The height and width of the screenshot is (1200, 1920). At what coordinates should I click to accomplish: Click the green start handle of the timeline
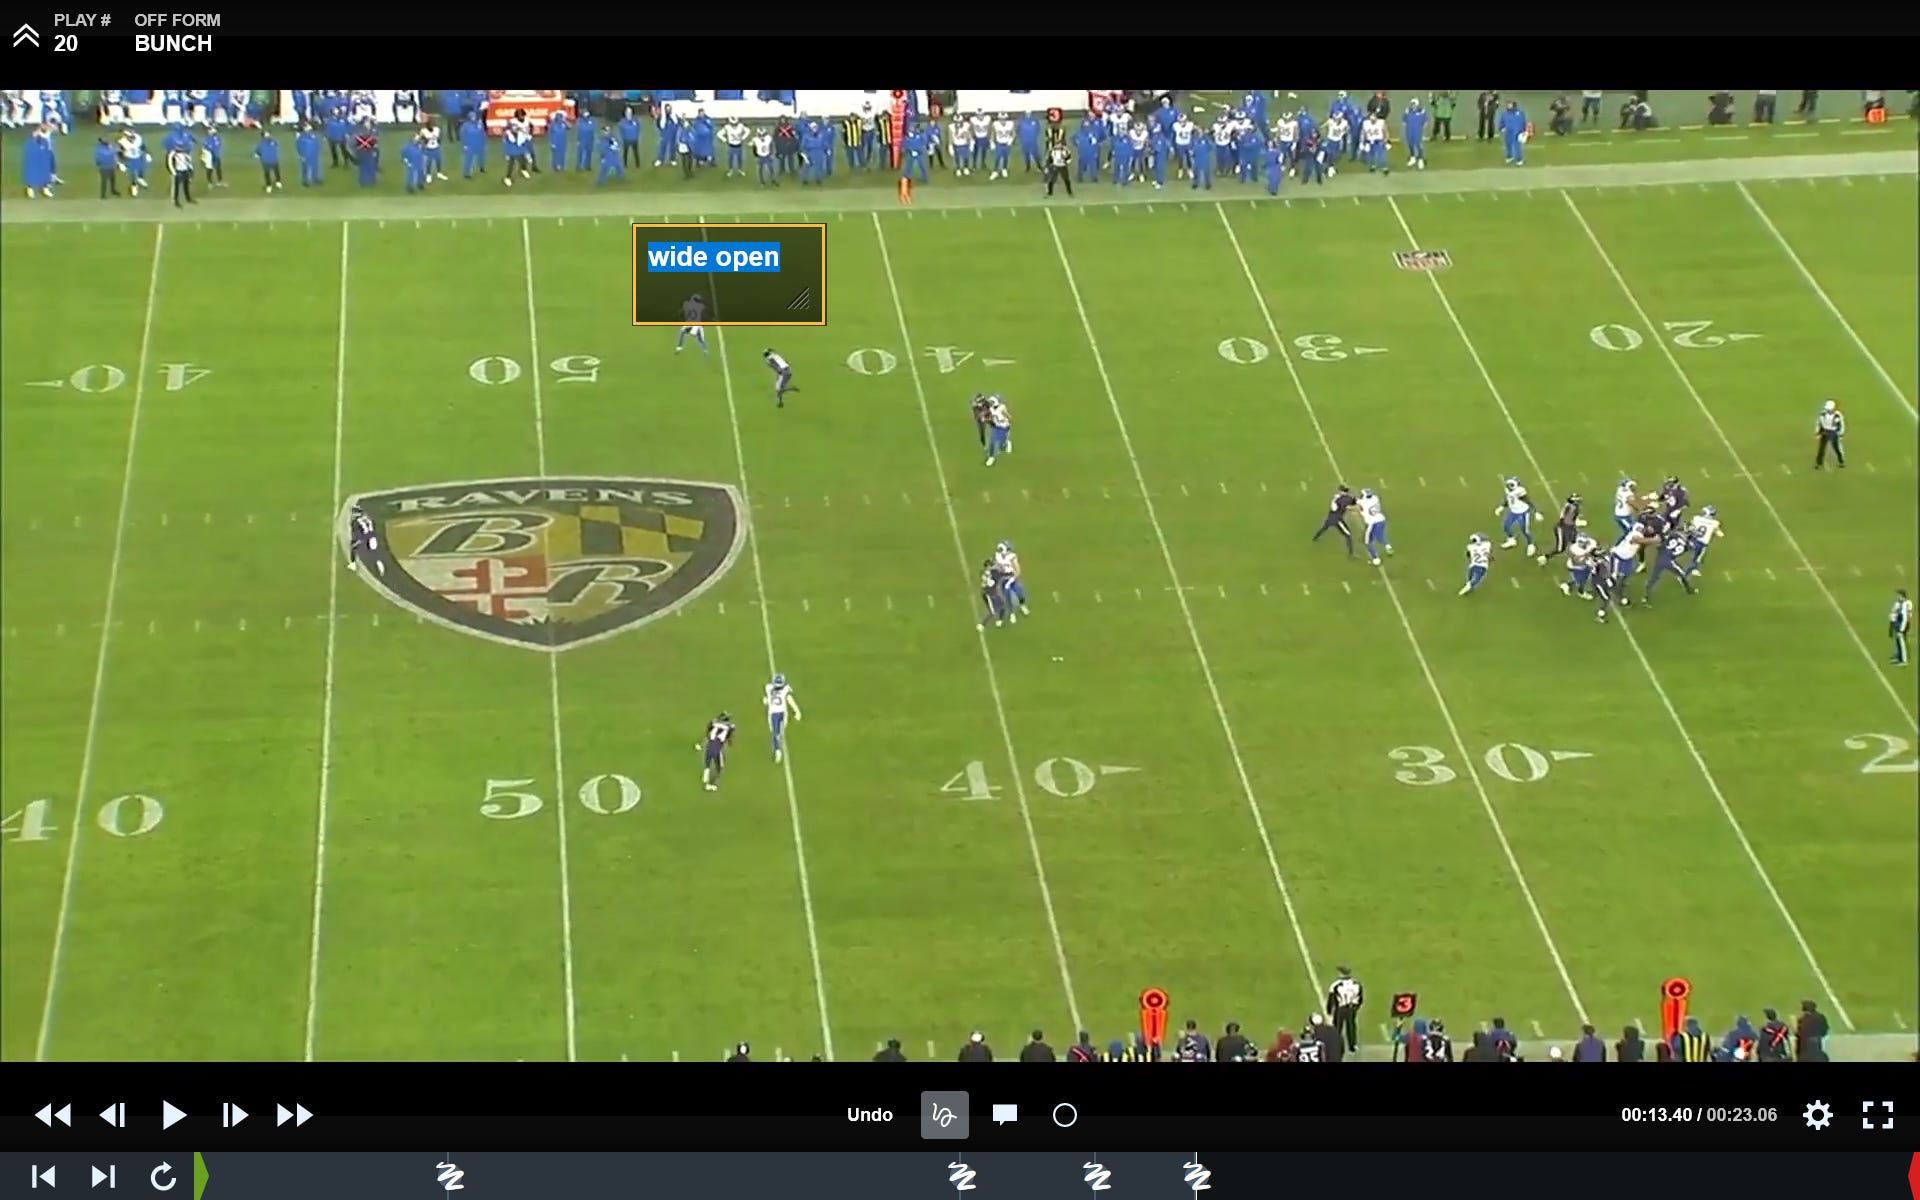(201, 1176)
